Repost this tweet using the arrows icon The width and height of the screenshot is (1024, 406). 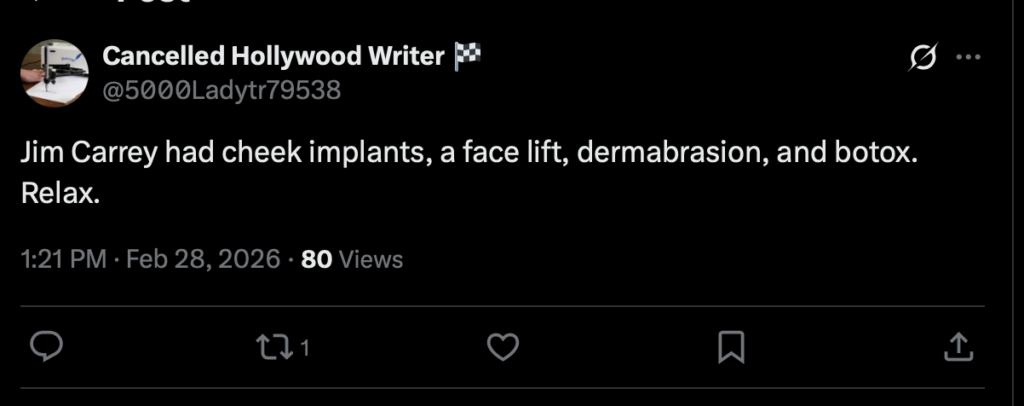tap(272, 347)
